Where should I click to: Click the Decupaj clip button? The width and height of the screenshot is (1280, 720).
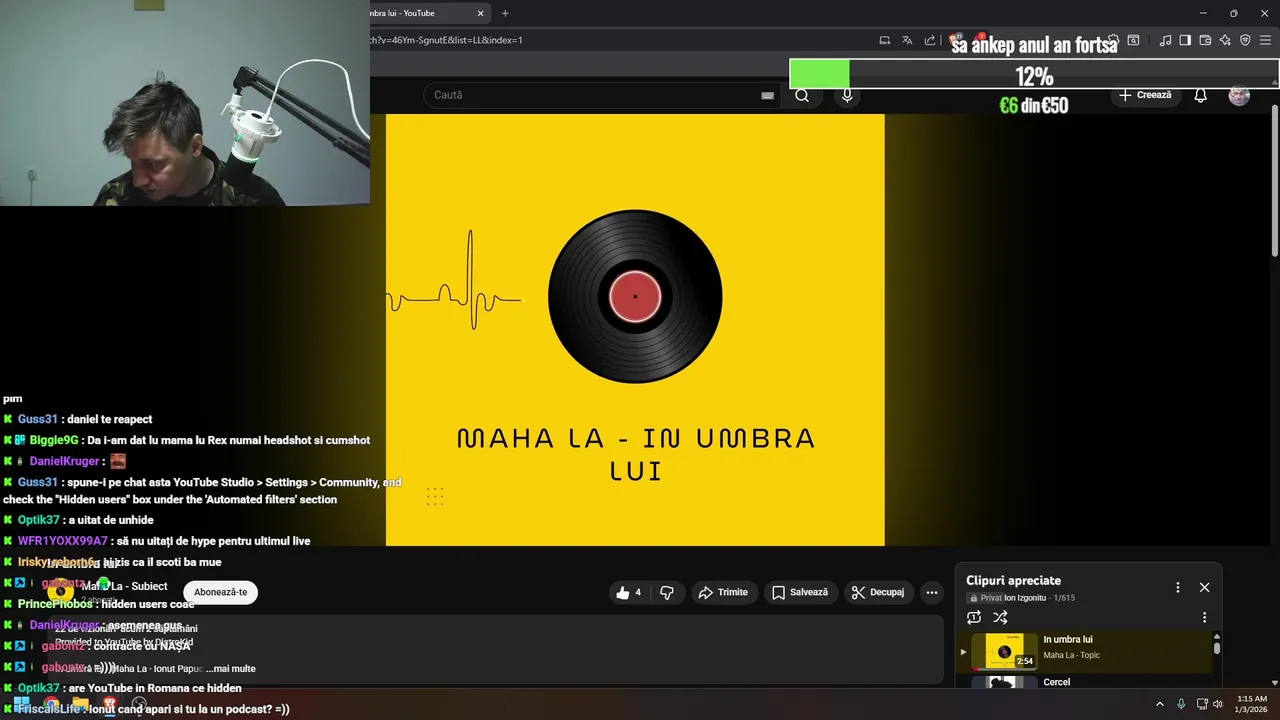pos(878,592)
